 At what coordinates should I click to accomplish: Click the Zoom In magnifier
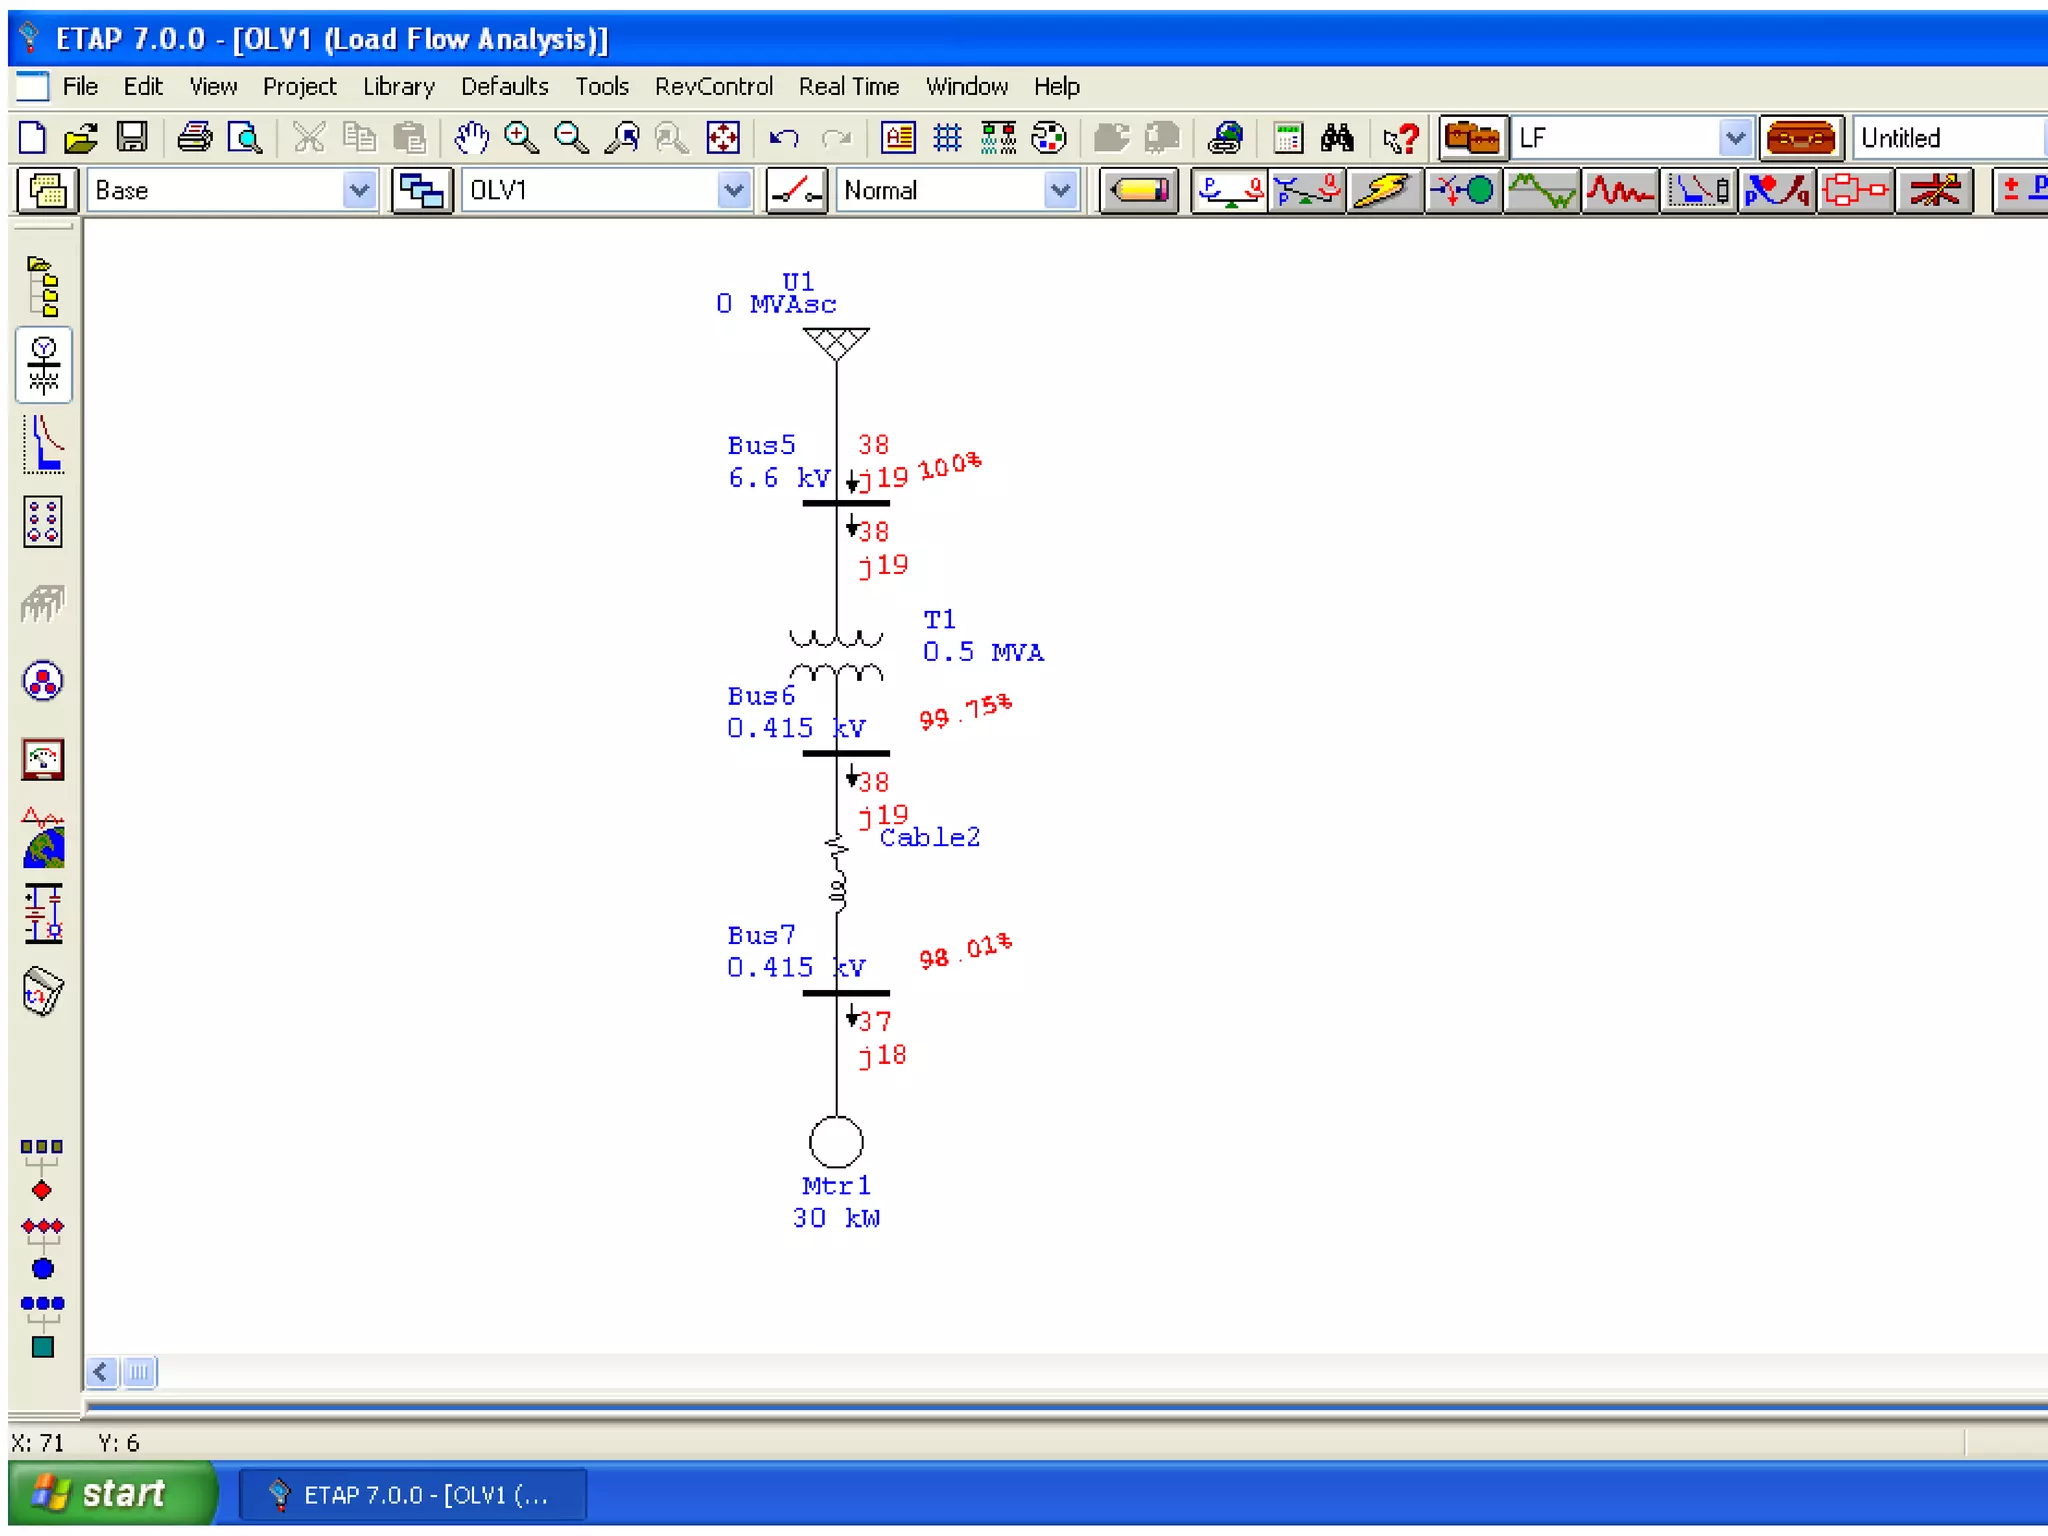pos(521,137)
